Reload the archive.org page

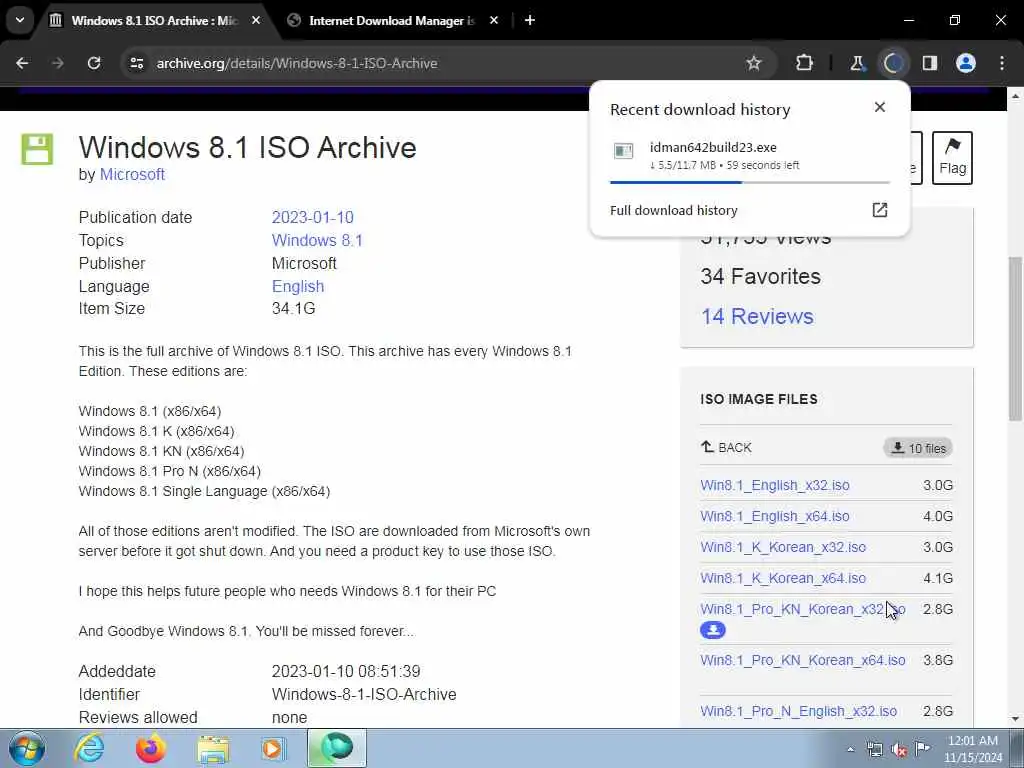(x=94, y=63)
